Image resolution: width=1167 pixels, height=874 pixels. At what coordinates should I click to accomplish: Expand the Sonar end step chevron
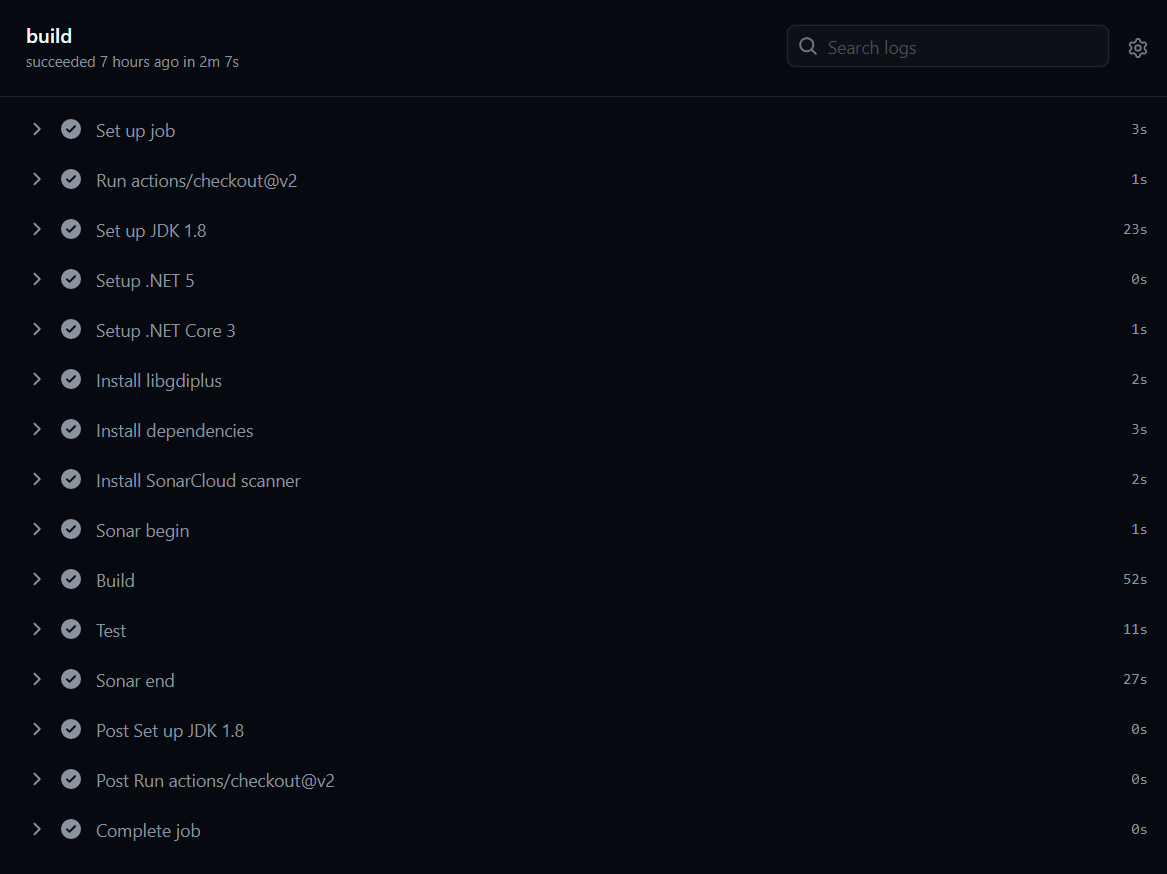(x=36, y=679)
